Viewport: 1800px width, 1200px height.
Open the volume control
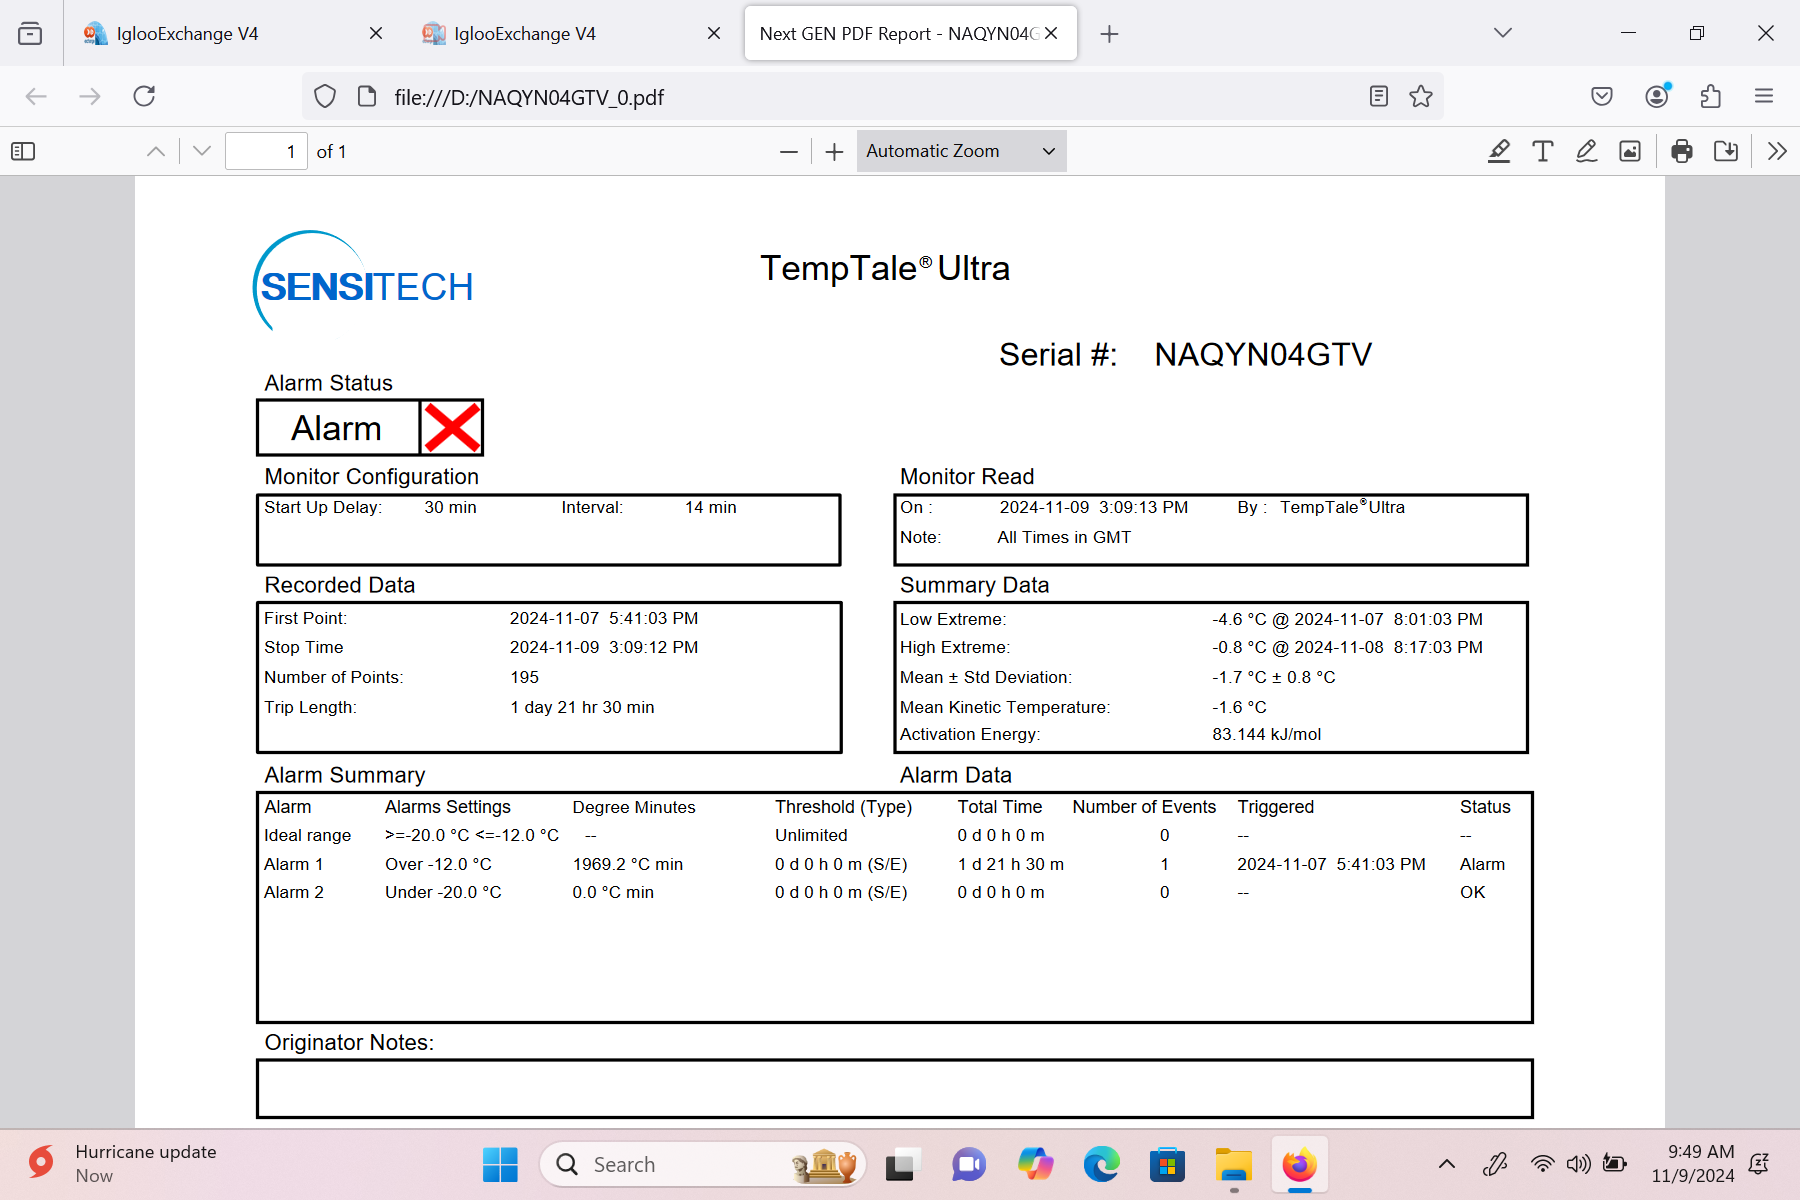point(1578,1163)
